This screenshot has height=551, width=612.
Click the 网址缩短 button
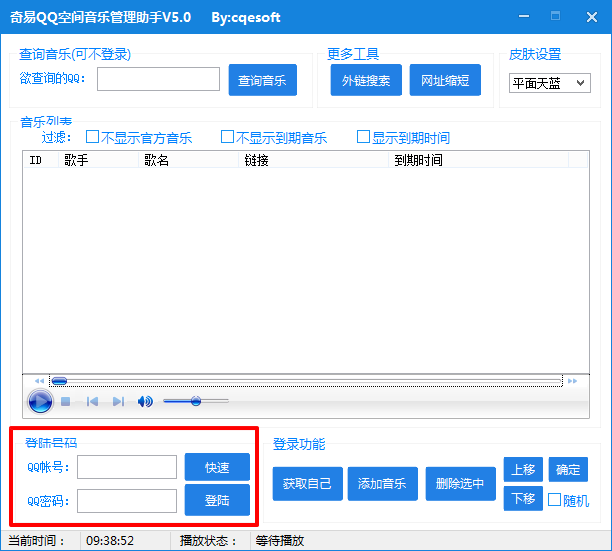pyautogui.click(x=445, y=80)
